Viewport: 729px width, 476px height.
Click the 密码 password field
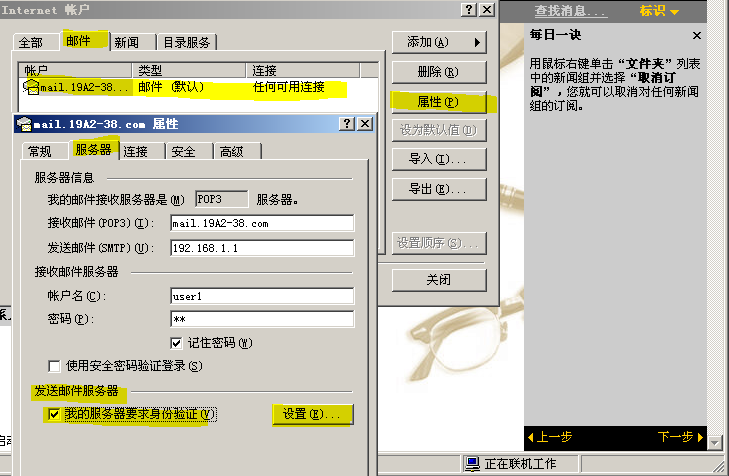(262, 319)
